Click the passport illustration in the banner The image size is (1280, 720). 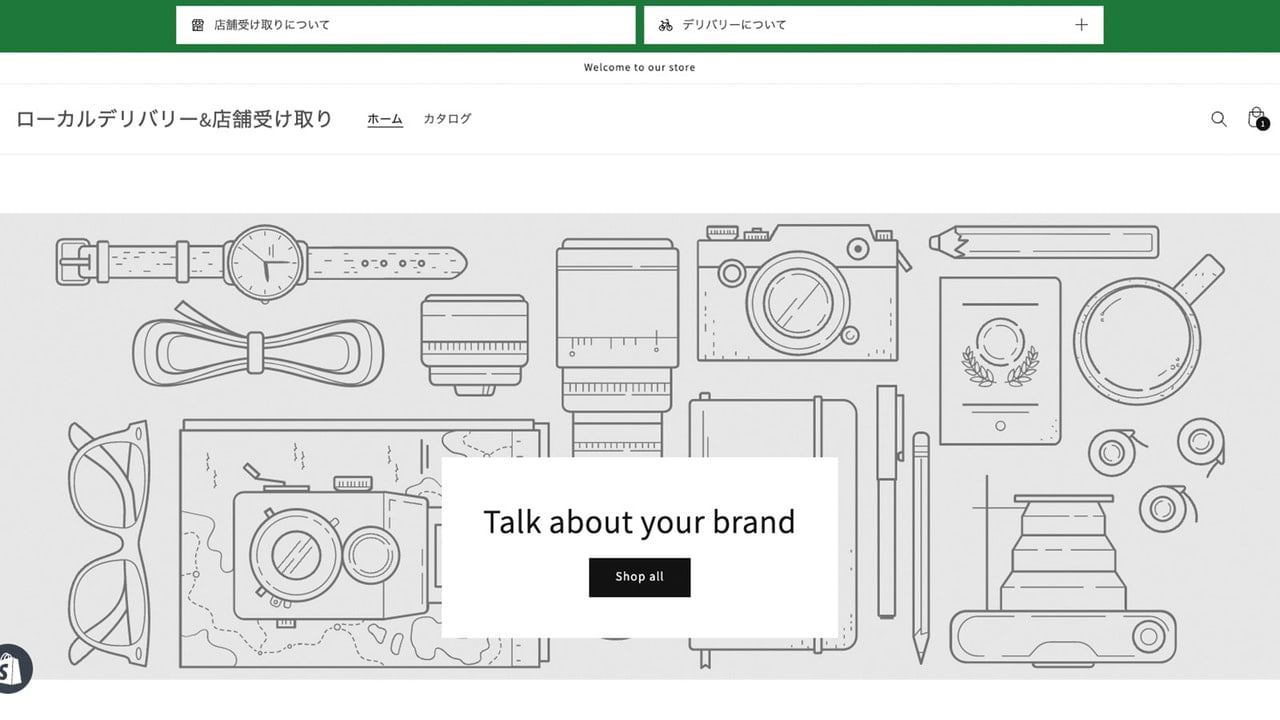click(1000, 361)
